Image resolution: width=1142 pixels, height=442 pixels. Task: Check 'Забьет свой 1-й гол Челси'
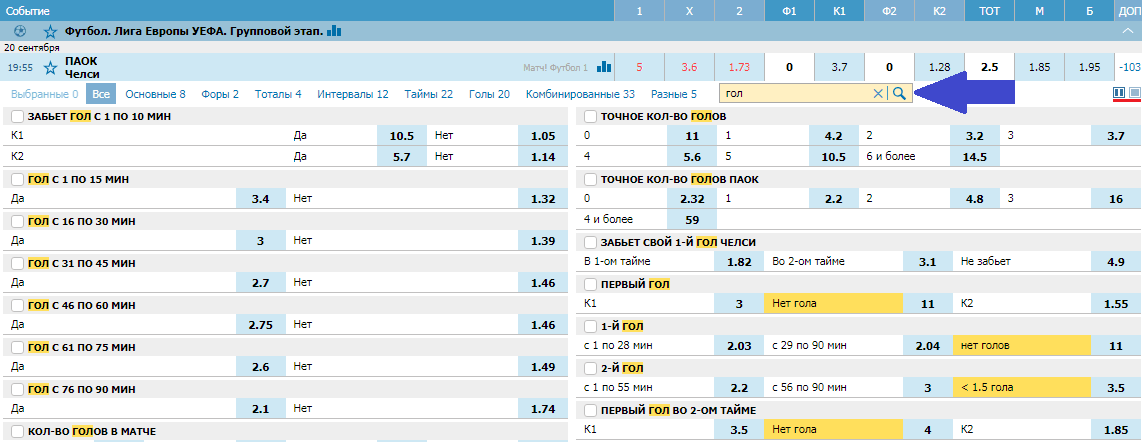pyautogui.click(x=590, y=242)
